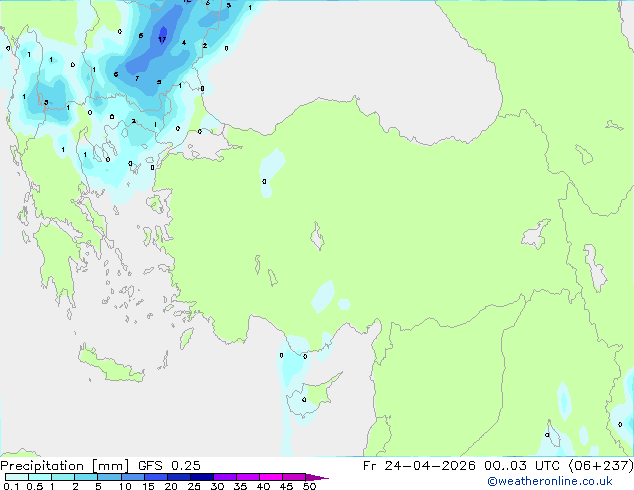
Task: Click the over-50 legend arrow tip
Action: click(317, 478)
